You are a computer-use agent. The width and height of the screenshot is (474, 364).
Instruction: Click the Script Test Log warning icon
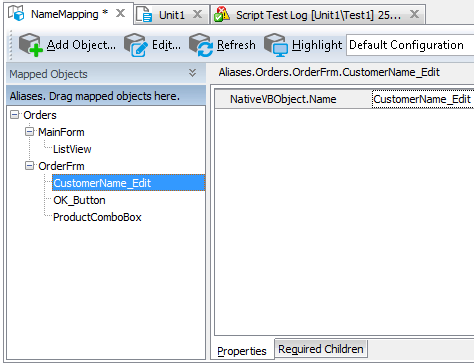222,15
